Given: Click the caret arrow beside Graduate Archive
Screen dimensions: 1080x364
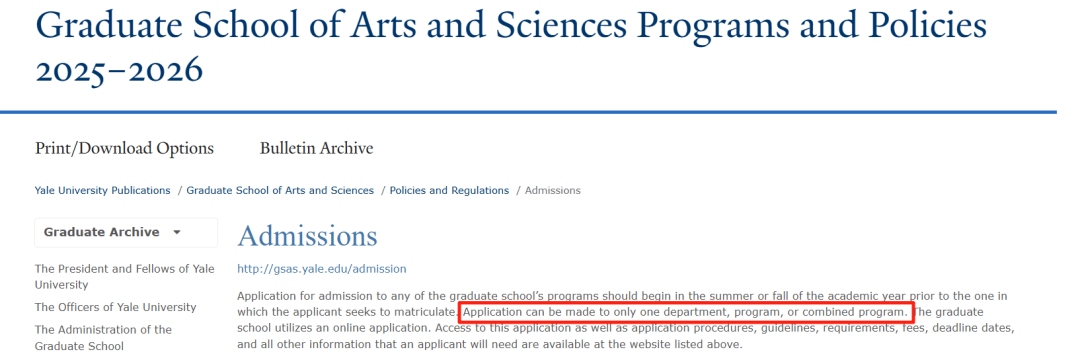Looking at the screenshot, I should pos(177,232).
